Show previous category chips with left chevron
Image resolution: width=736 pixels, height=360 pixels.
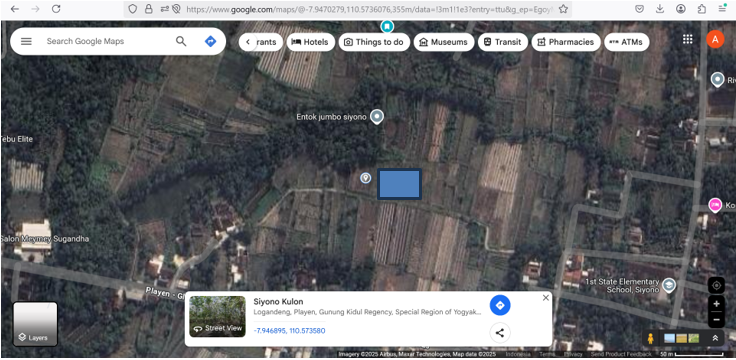coord(248,42)
